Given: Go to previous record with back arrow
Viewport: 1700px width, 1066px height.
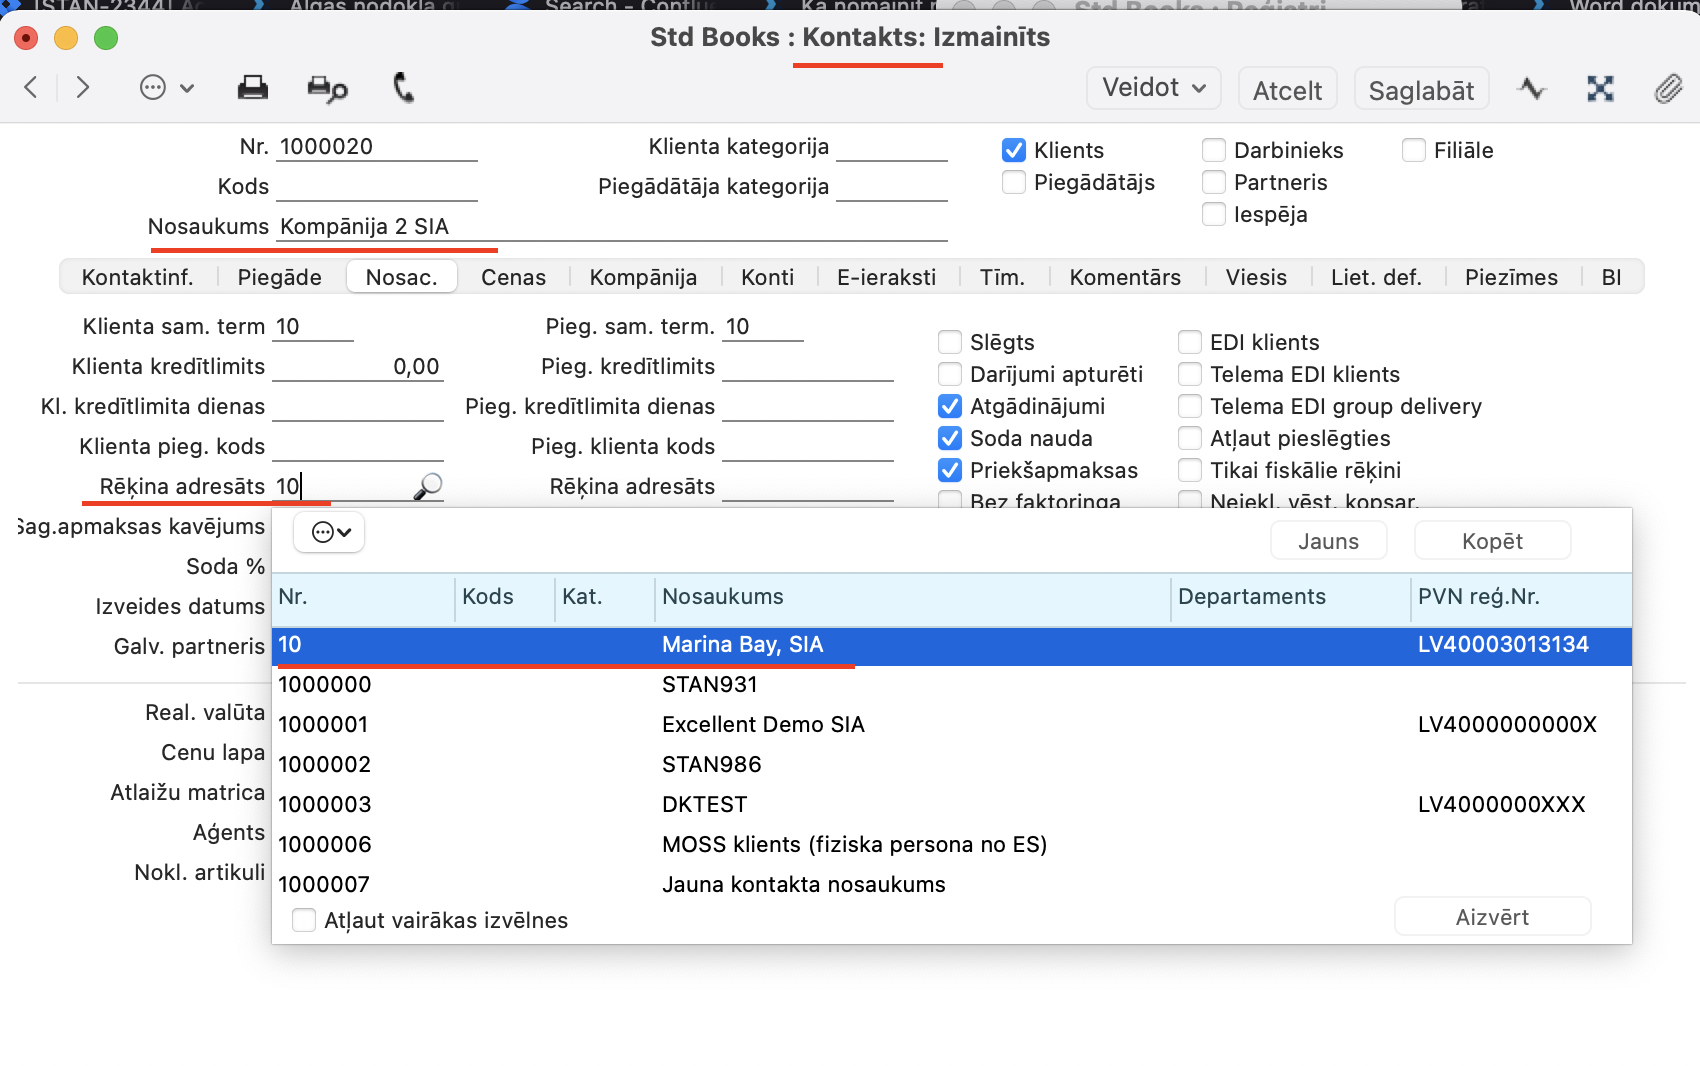Looking at the screenshot, I should [31, 88].
